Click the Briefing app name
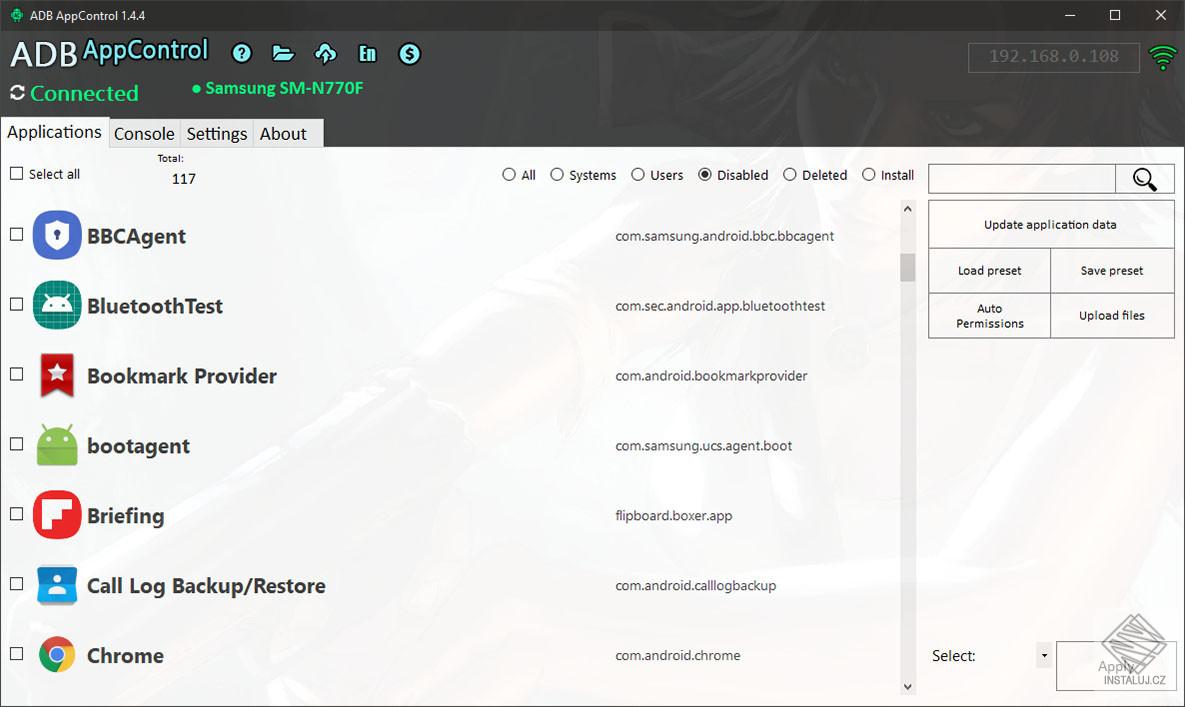 pos(125,516)
